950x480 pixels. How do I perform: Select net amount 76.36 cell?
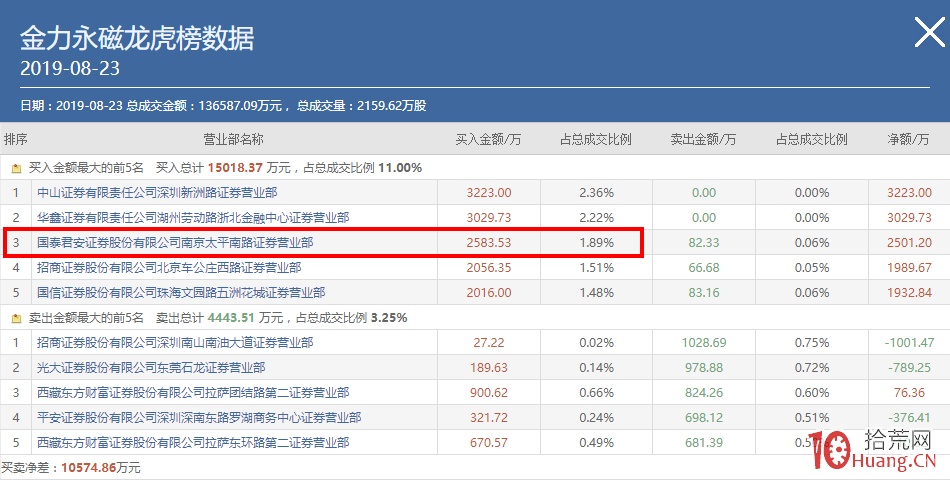tap(909, 393)
